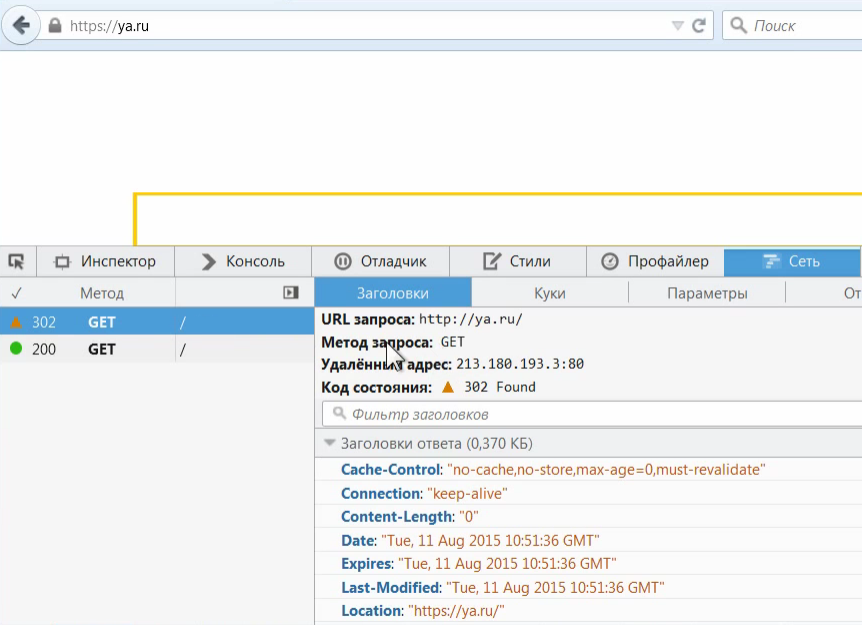This screenshot has height=625, width=862.
Task: Switch to the Стили tab
Action: tap(517, 261)
